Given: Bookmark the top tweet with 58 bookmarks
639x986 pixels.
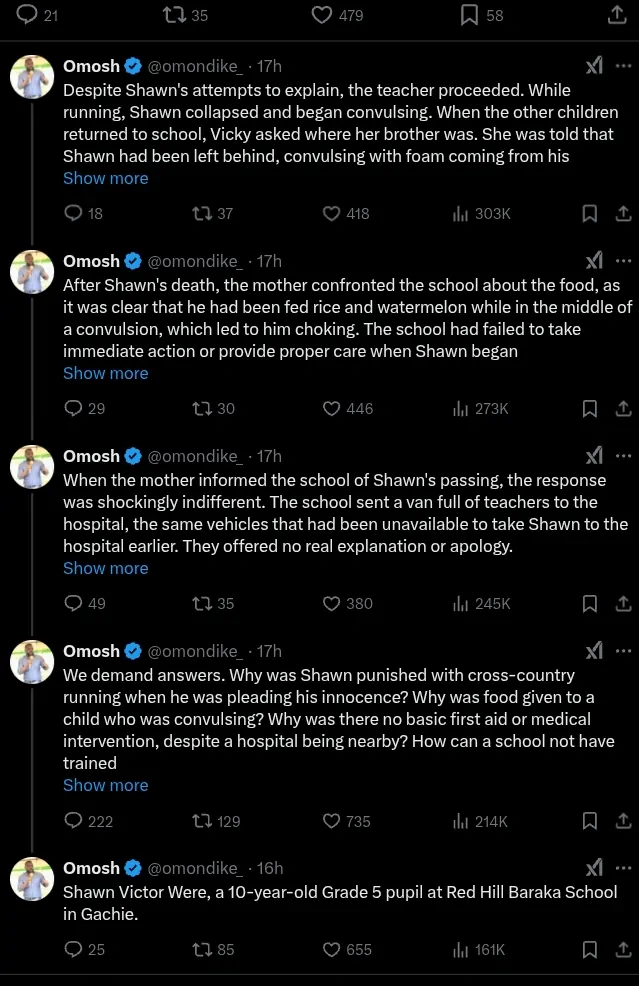Looking at the screenshot, I should (469, 15).
